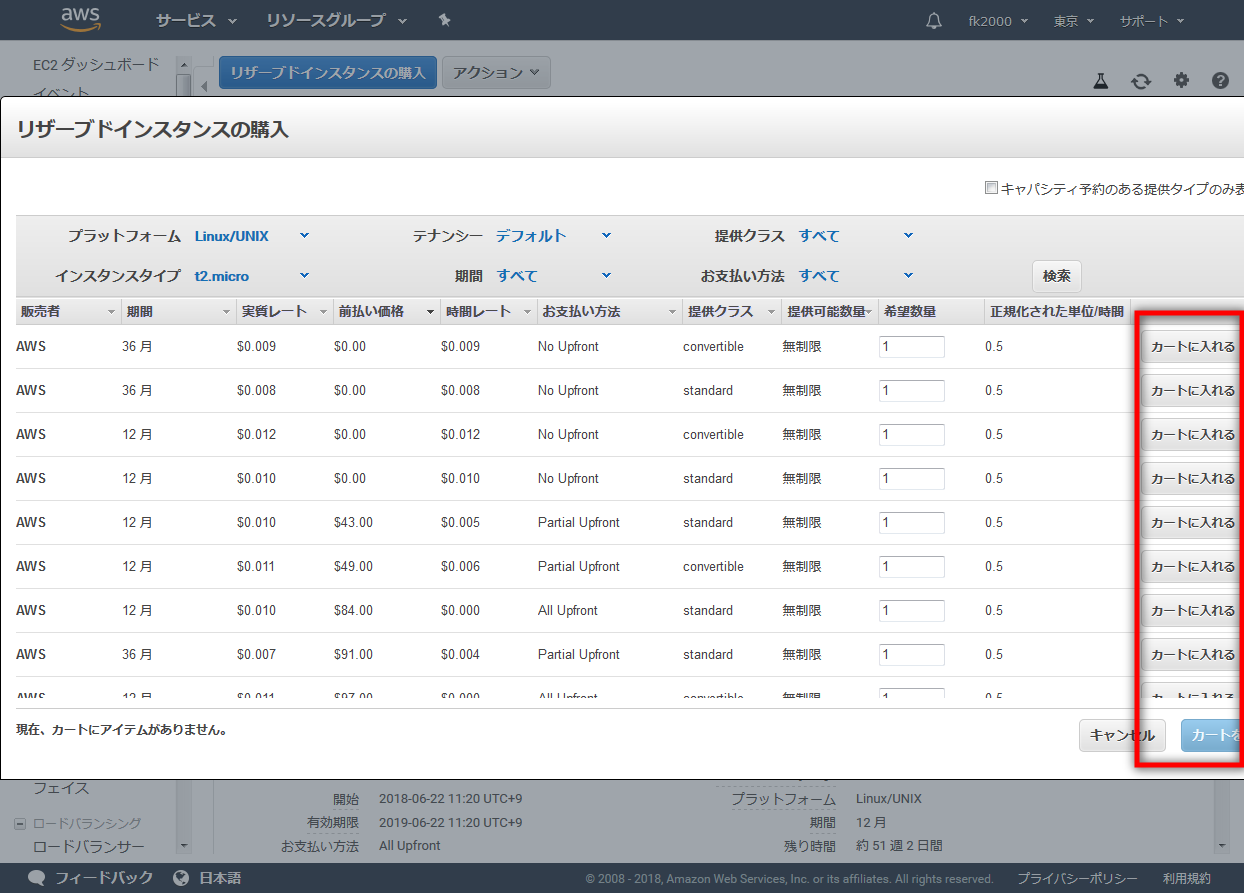
Task: Sort by 販売者 column header
Action: pyautogui.click(x=66, y=312)
